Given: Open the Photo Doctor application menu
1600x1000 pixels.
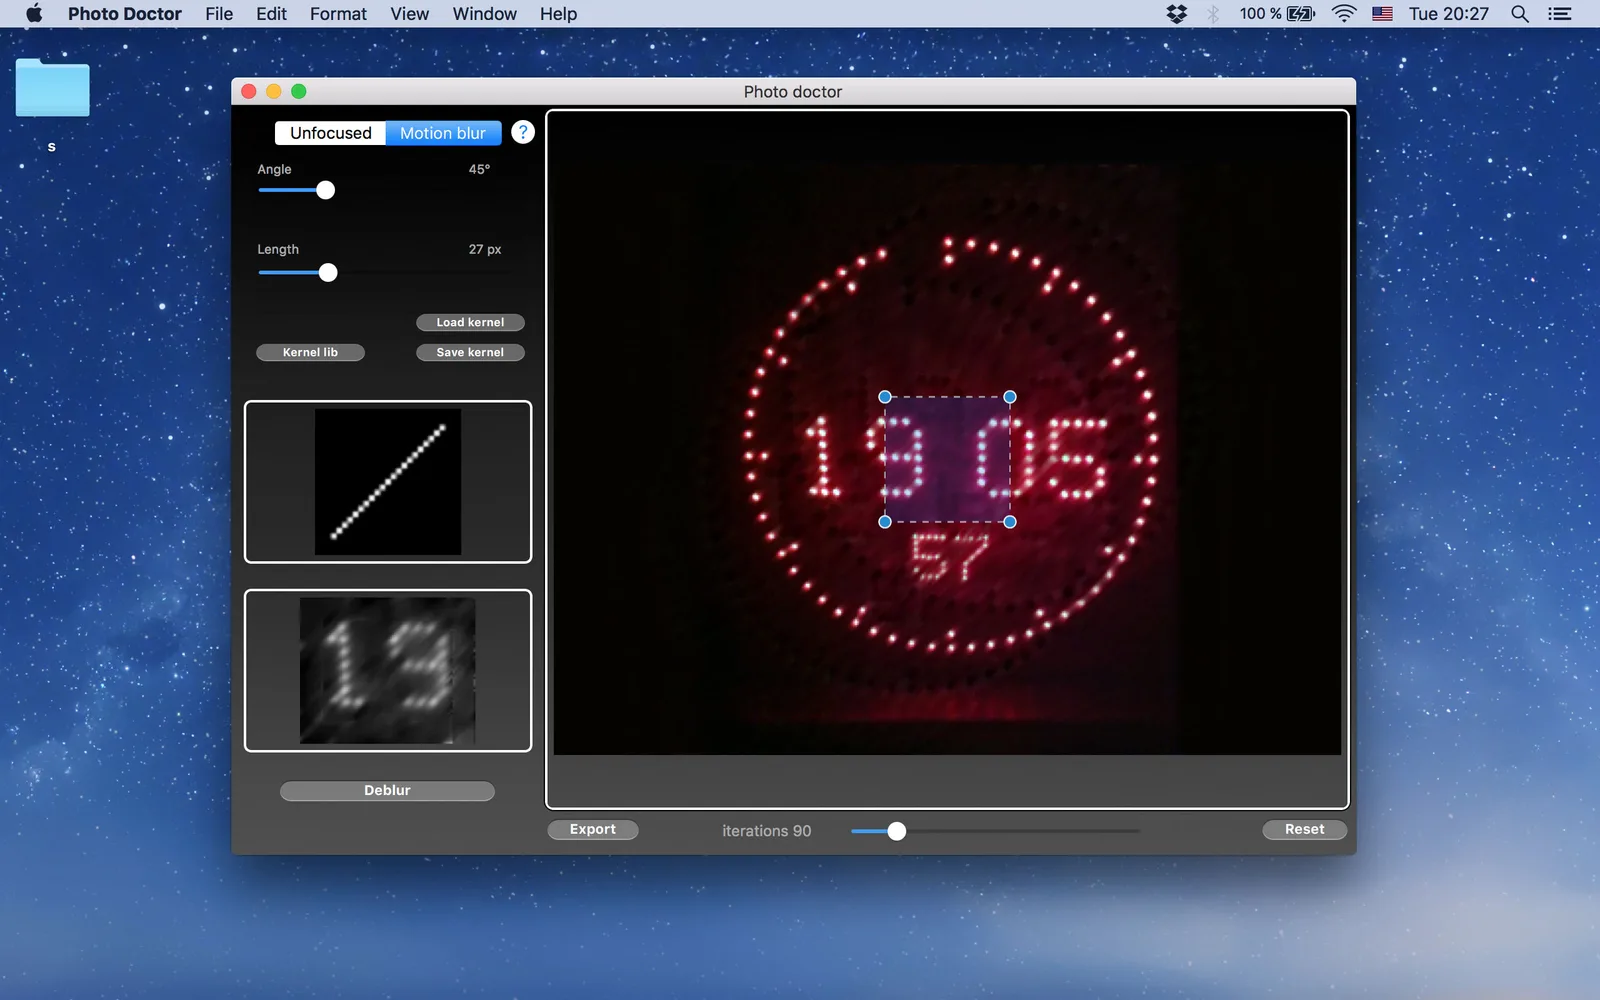Looking at the screenshot, I should coord(125,14).
